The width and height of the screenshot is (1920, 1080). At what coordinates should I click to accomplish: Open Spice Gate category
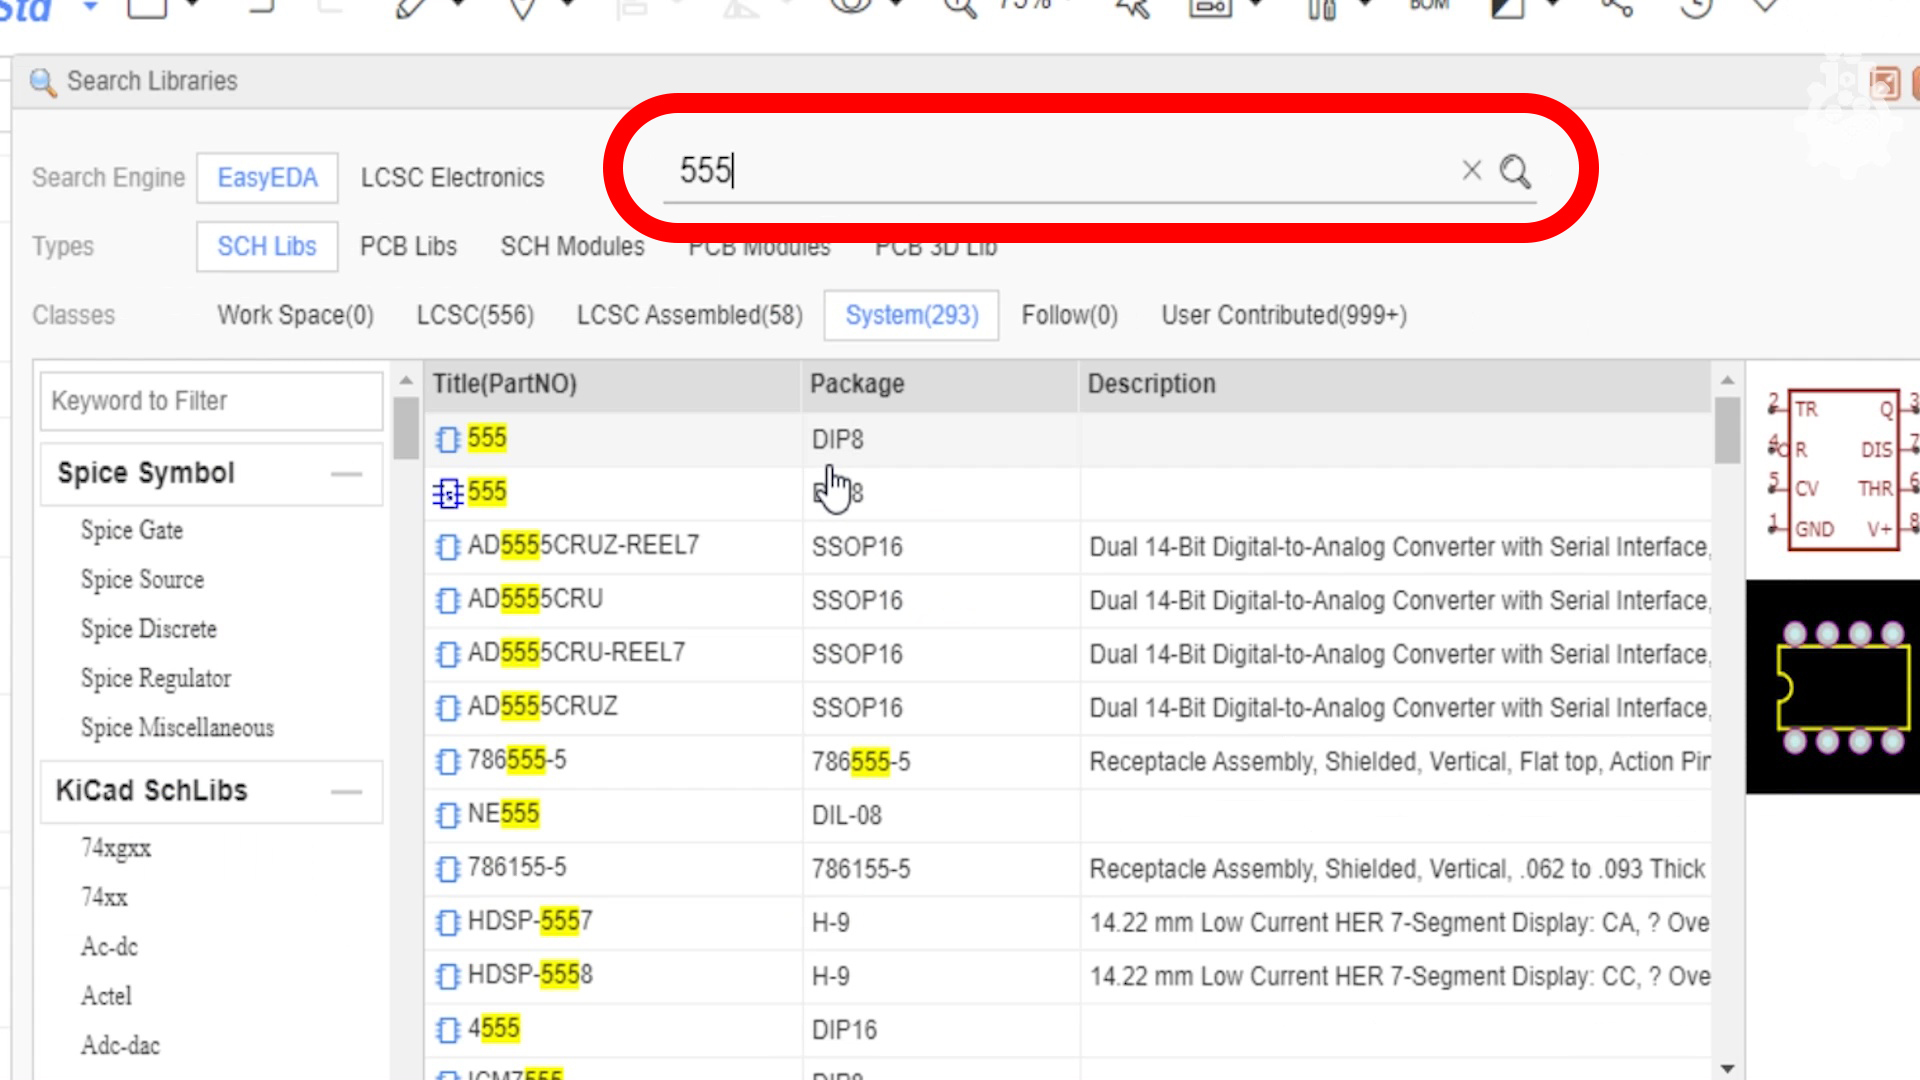tap(132, 530)
